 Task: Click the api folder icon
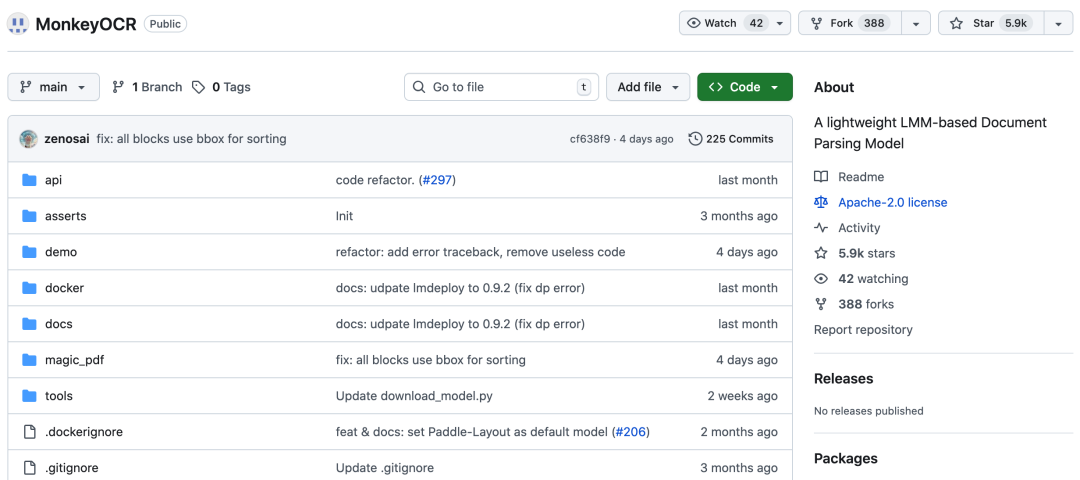click(x=29, y=180)
